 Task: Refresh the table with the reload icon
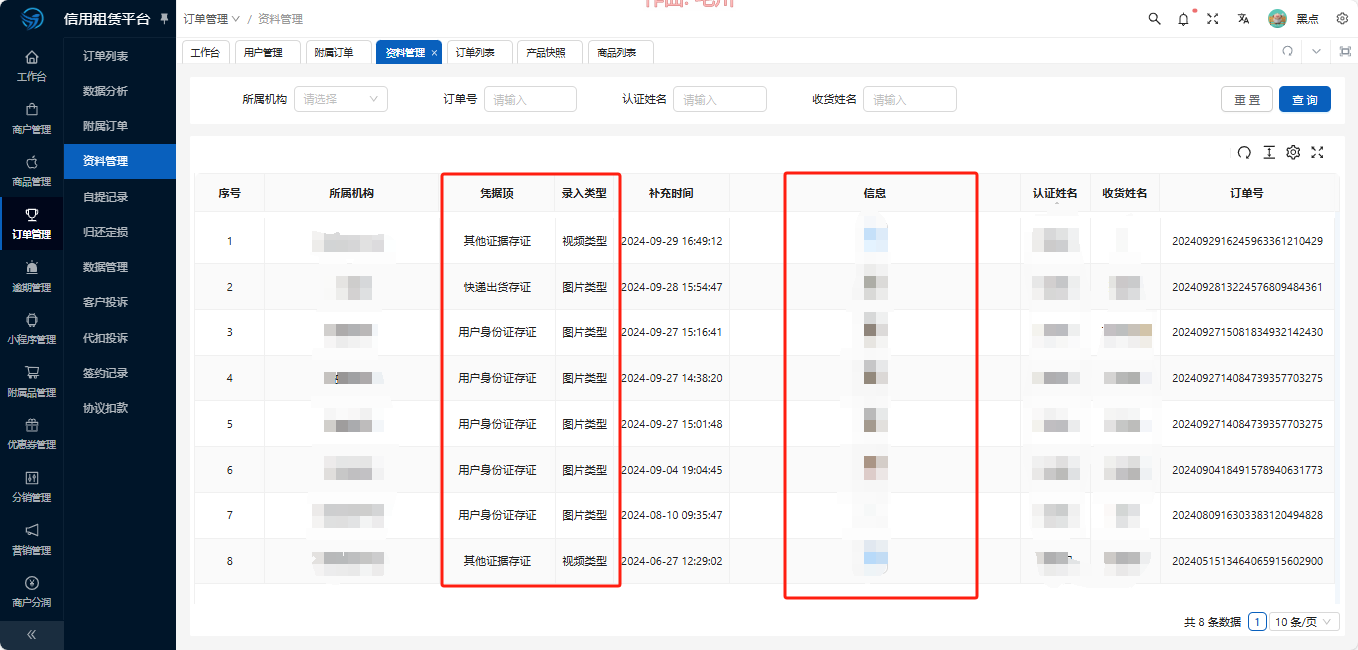click(x=1244, y=152)
